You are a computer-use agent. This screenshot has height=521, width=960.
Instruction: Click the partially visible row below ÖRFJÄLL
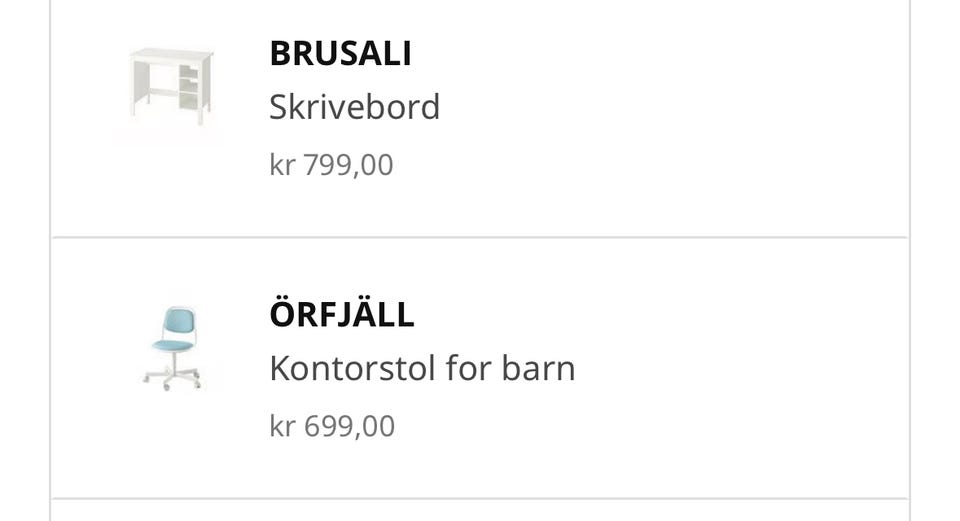(480, 511)
